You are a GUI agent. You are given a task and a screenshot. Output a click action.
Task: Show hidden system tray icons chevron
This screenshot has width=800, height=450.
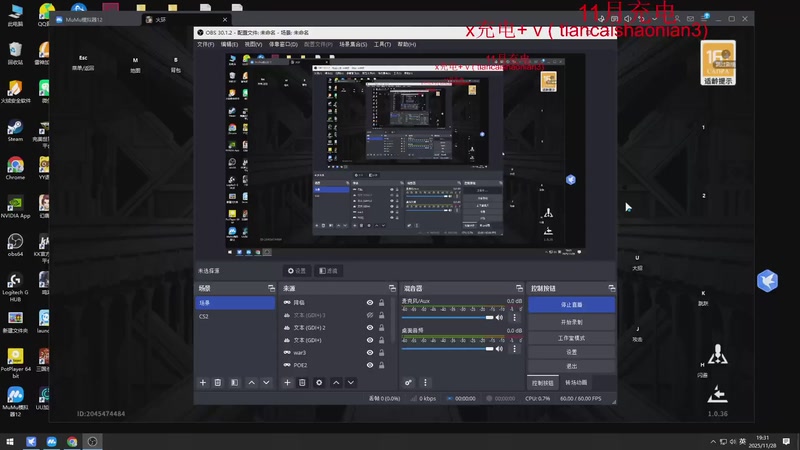pyautogui.click(x=713, y=441)
